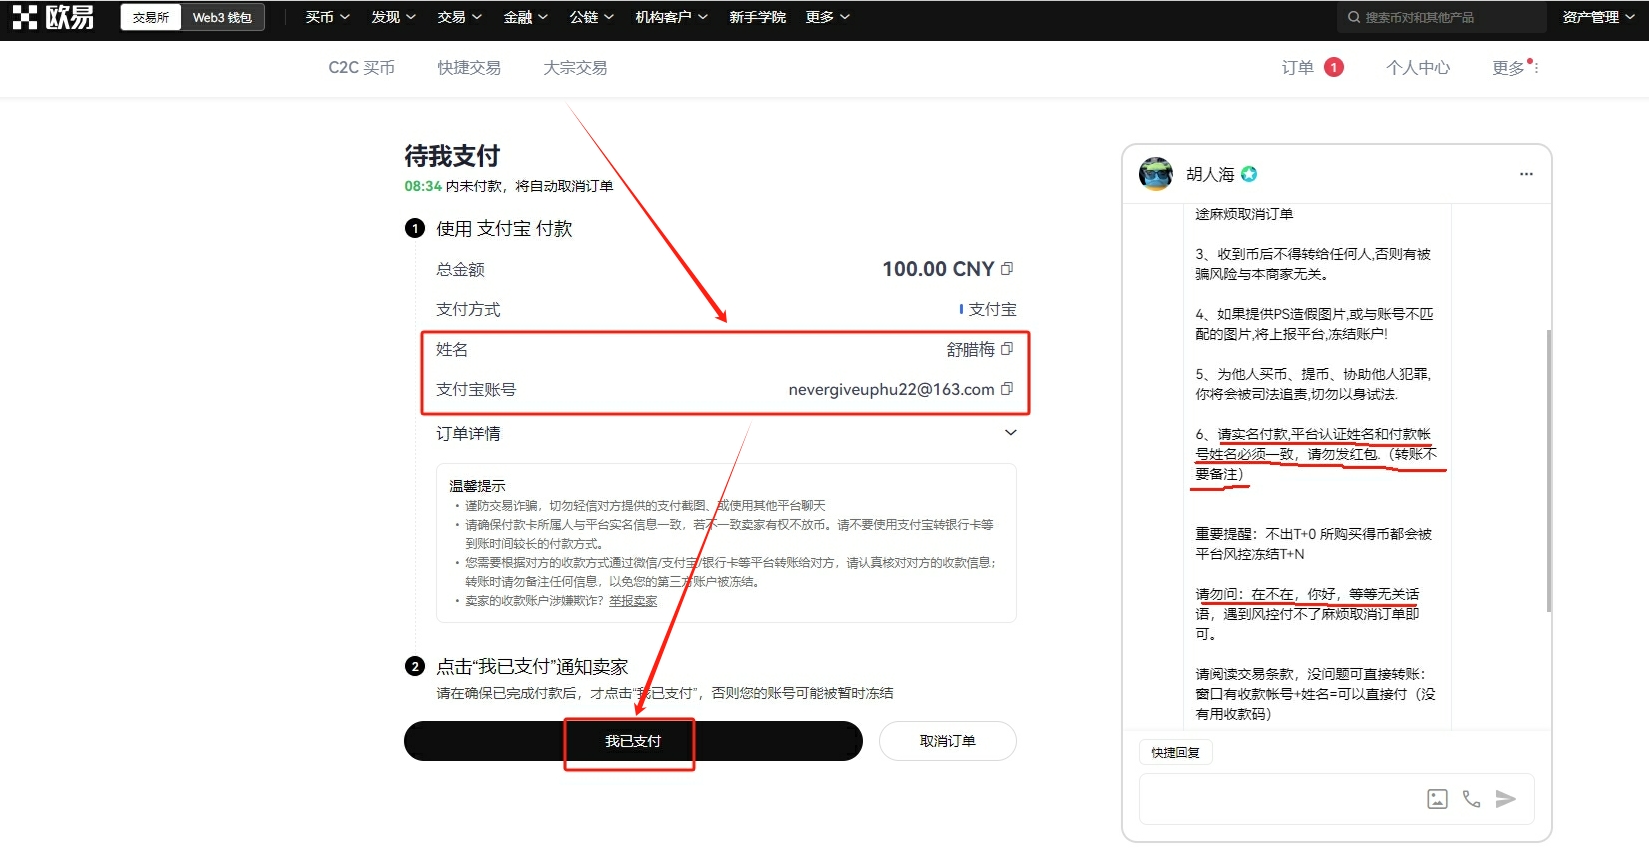Click into the chat message input box

click(x=1280, y=798)
